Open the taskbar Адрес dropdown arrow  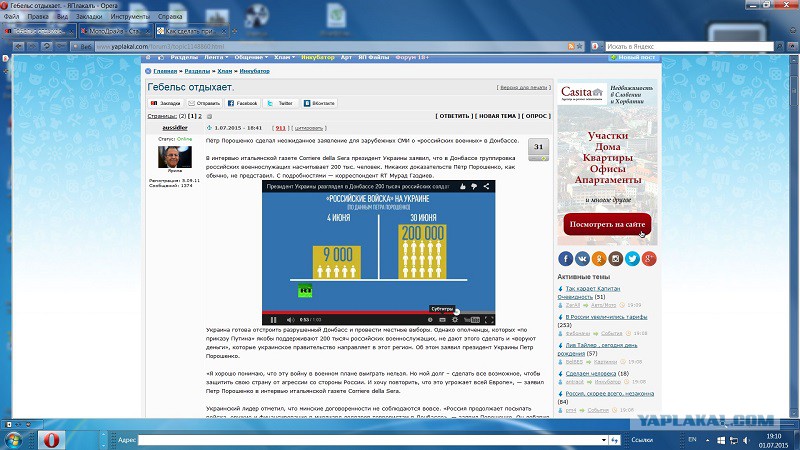pyautogui.click(x=604, y=440)
